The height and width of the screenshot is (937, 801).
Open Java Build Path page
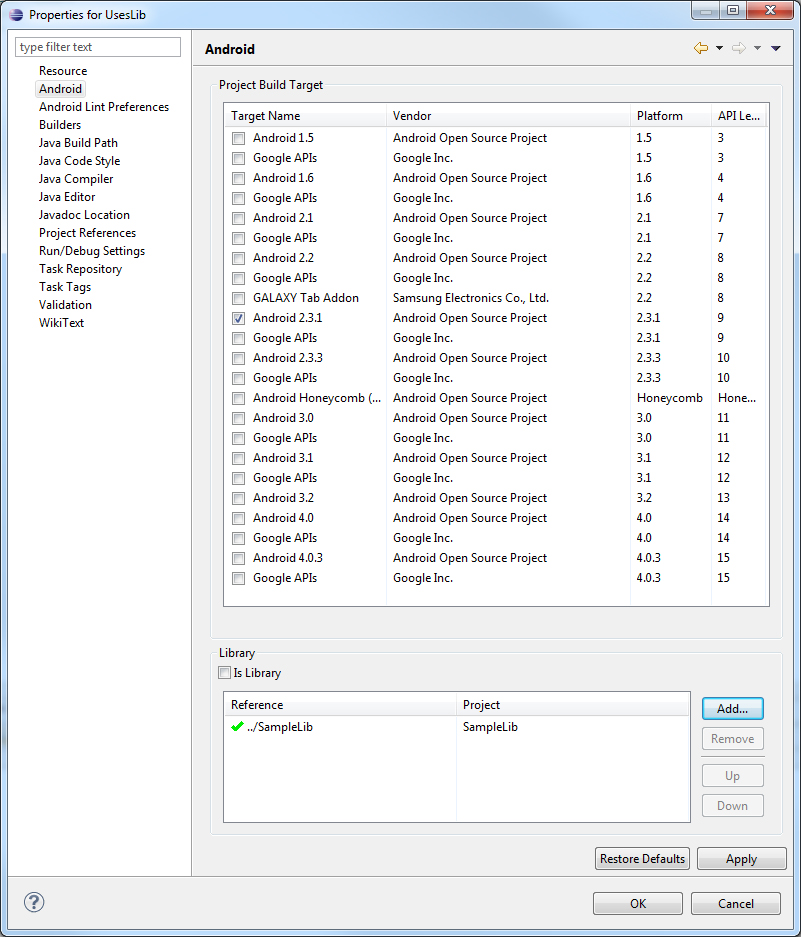pyautogui.click(x=78, y=143)
